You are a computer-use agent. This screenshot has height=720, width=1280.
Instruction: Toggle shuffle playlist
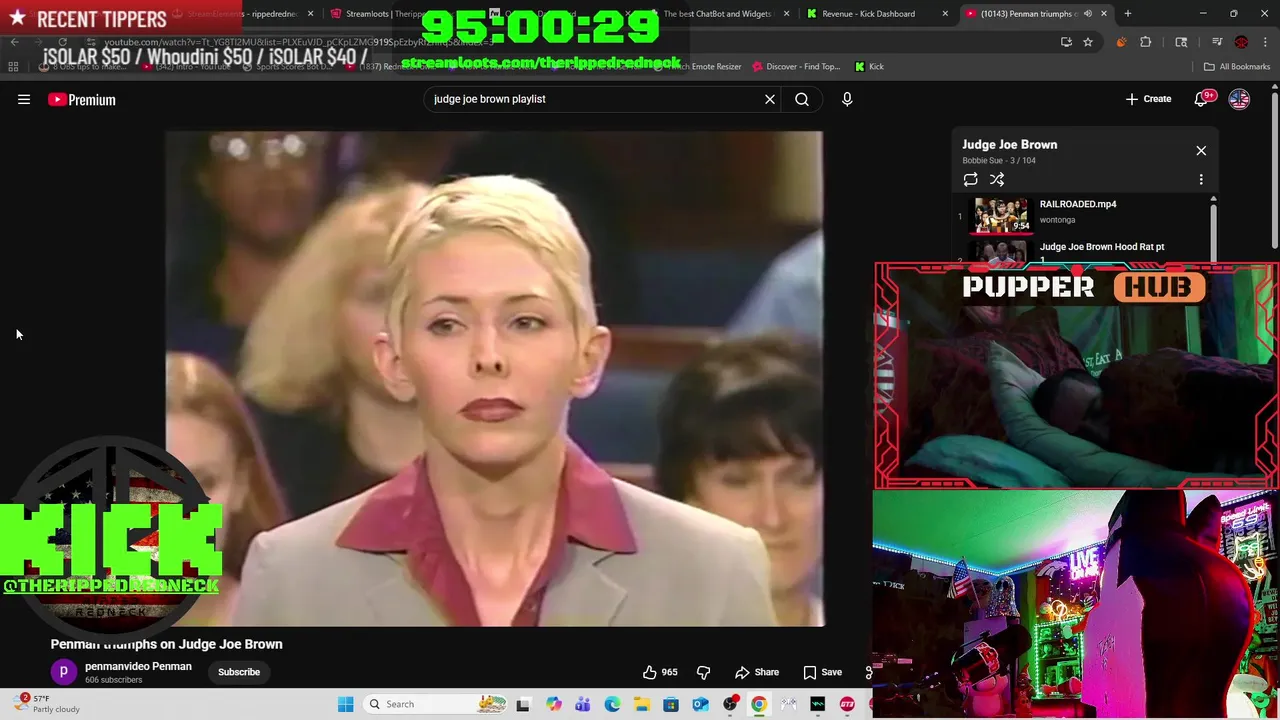997,179
